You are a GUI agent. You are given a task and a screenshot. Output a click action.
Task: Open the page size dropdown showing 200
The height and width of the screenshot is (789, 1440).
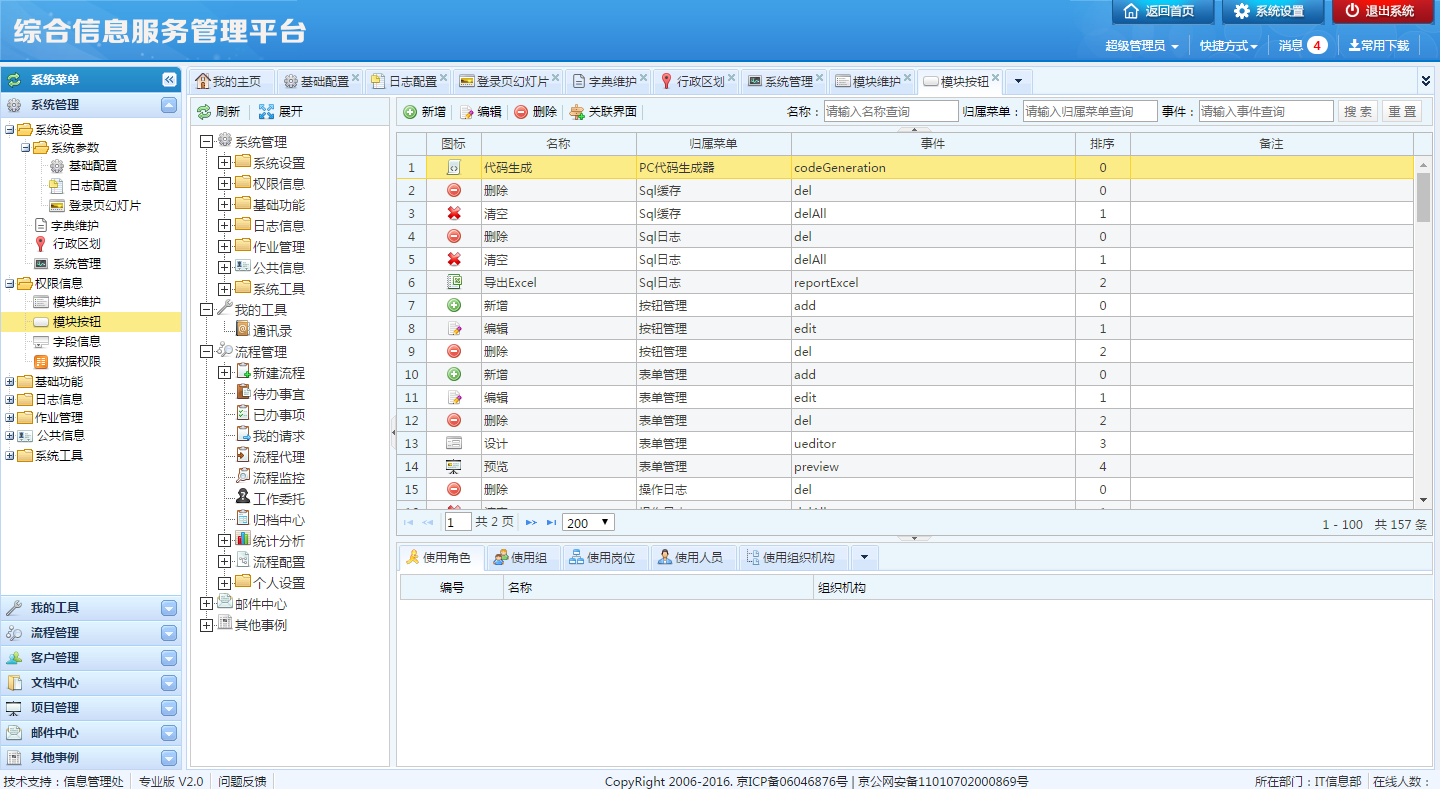pyautogui.click(x=589, y=522)
